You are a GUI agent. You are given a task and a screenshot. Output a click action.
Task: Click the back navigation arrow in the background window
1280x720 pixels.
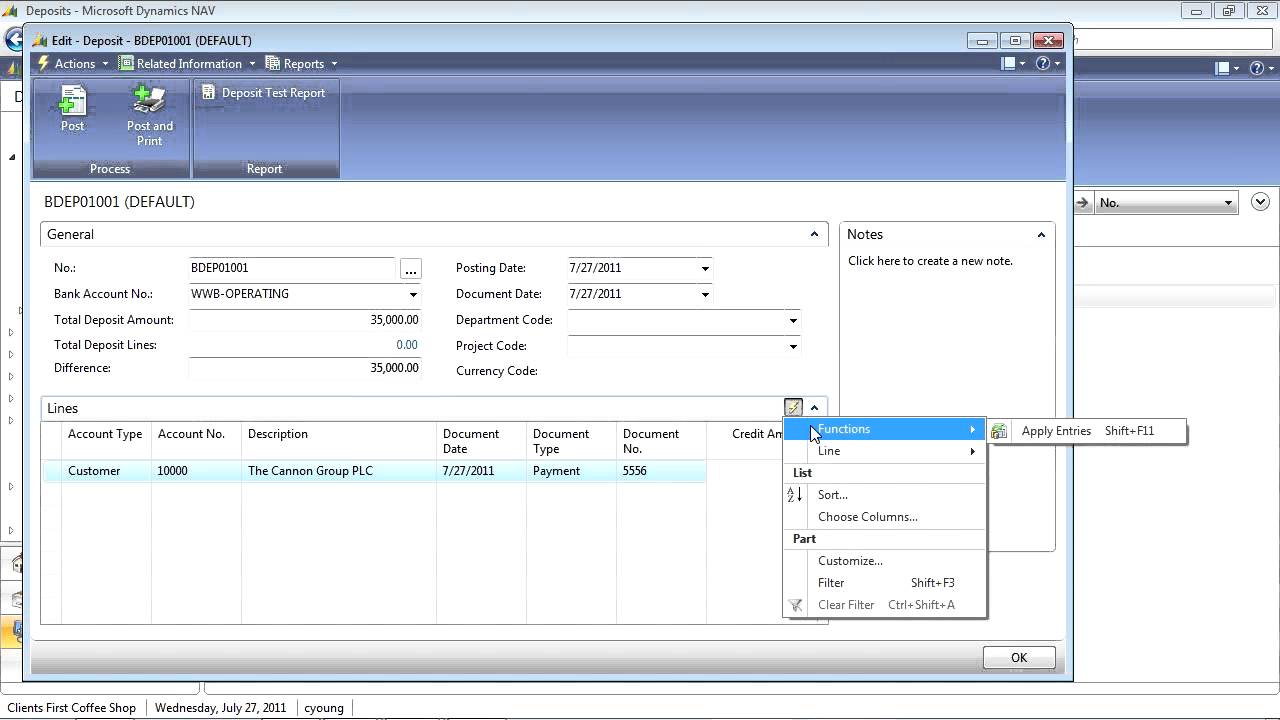pyautogui.click(x=14, y=40)
